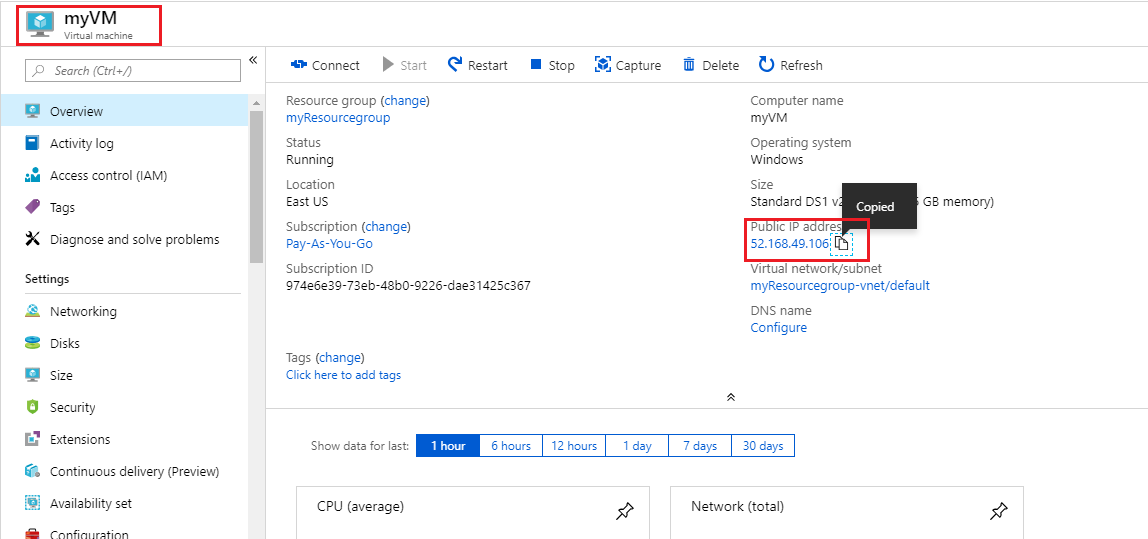Click Configure under DNS name
1148x539 pixels.
point(778,327)
